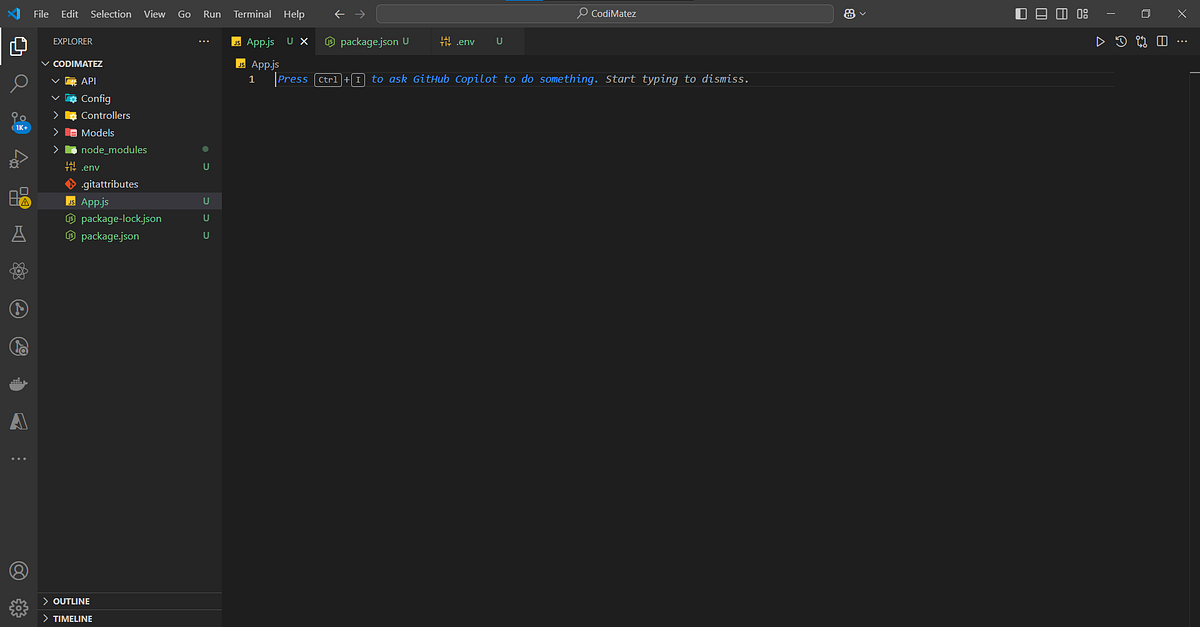Open the Search panel in the activity bar
Image resolution: width=1200 pixels, height=627 pixels.
pyautogui.click(x=18, y=84)
